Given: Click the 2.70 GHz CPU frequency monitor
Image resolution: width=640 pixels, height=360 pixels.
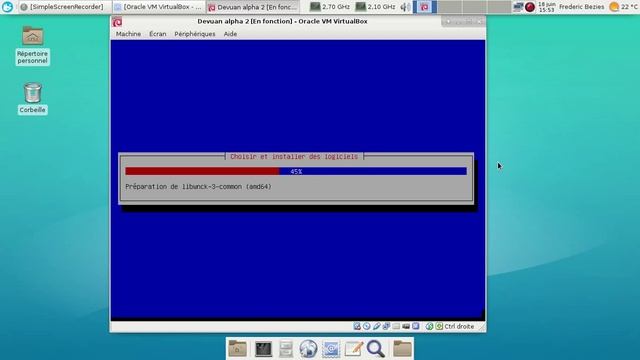Looking at the screenshot, I should pyautogui.click(x=330, y=7).
